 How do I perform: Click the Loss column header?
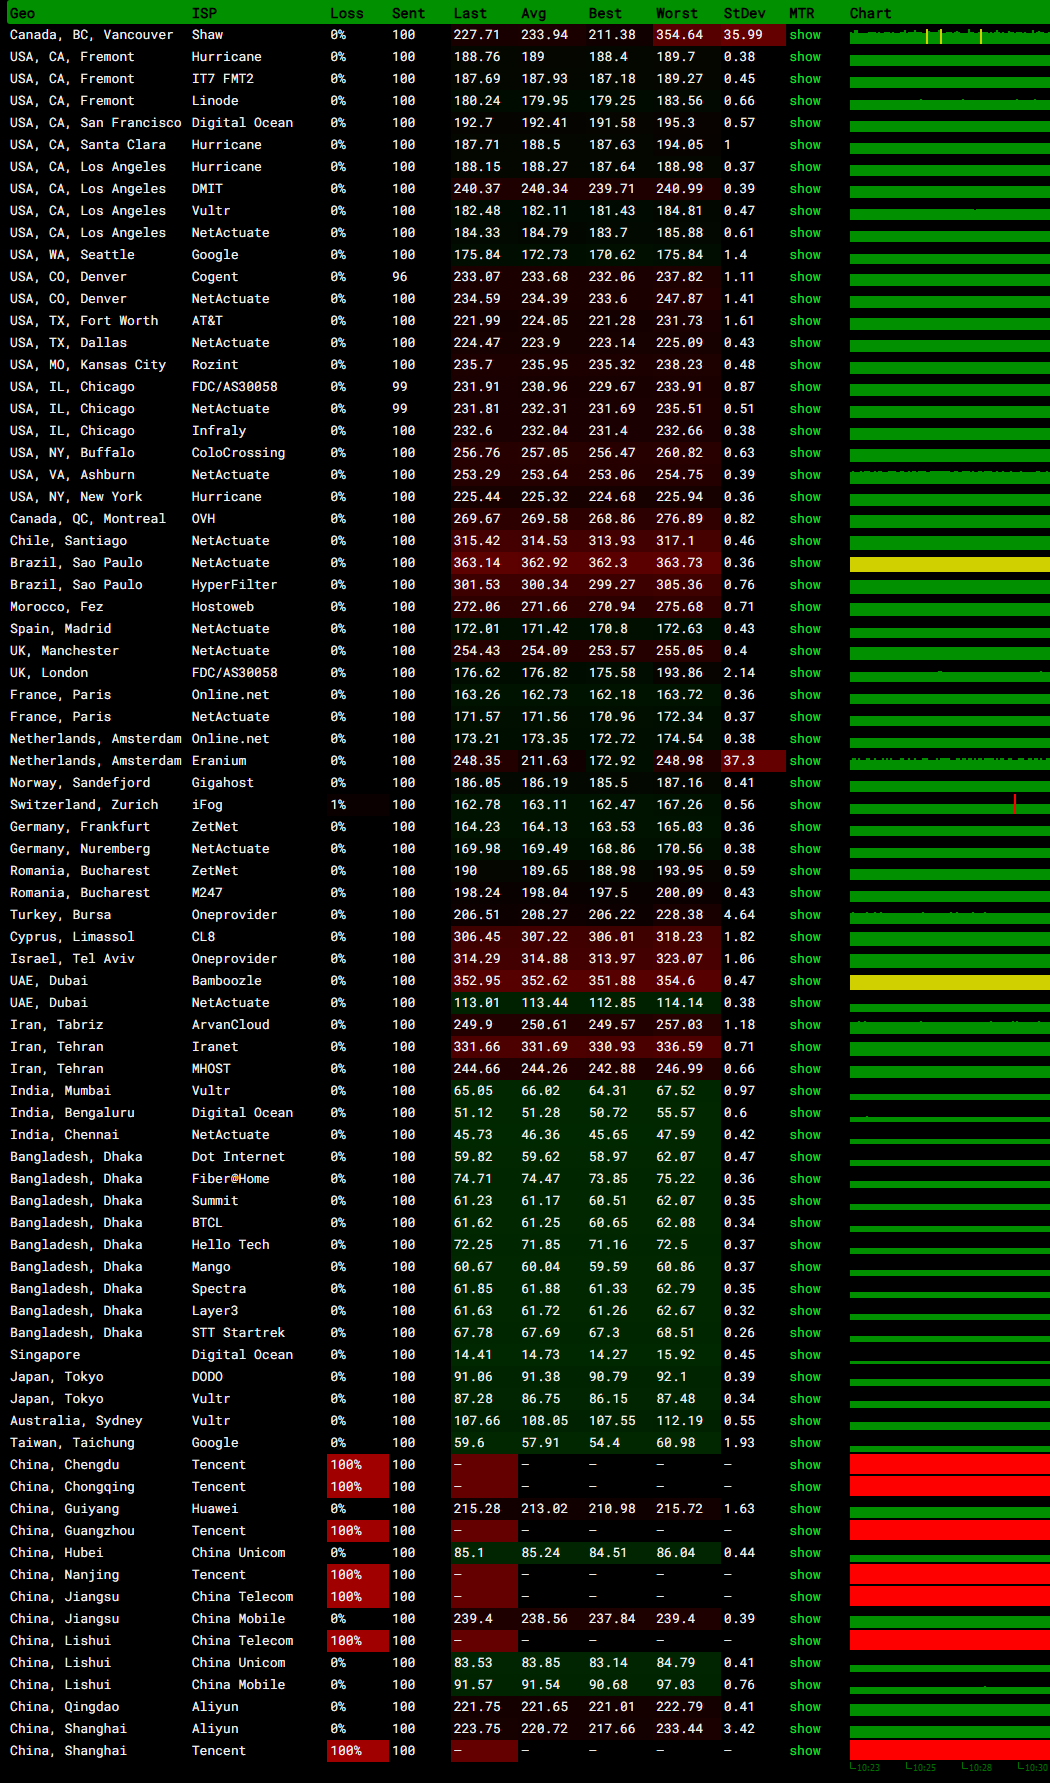pos(346,13)
